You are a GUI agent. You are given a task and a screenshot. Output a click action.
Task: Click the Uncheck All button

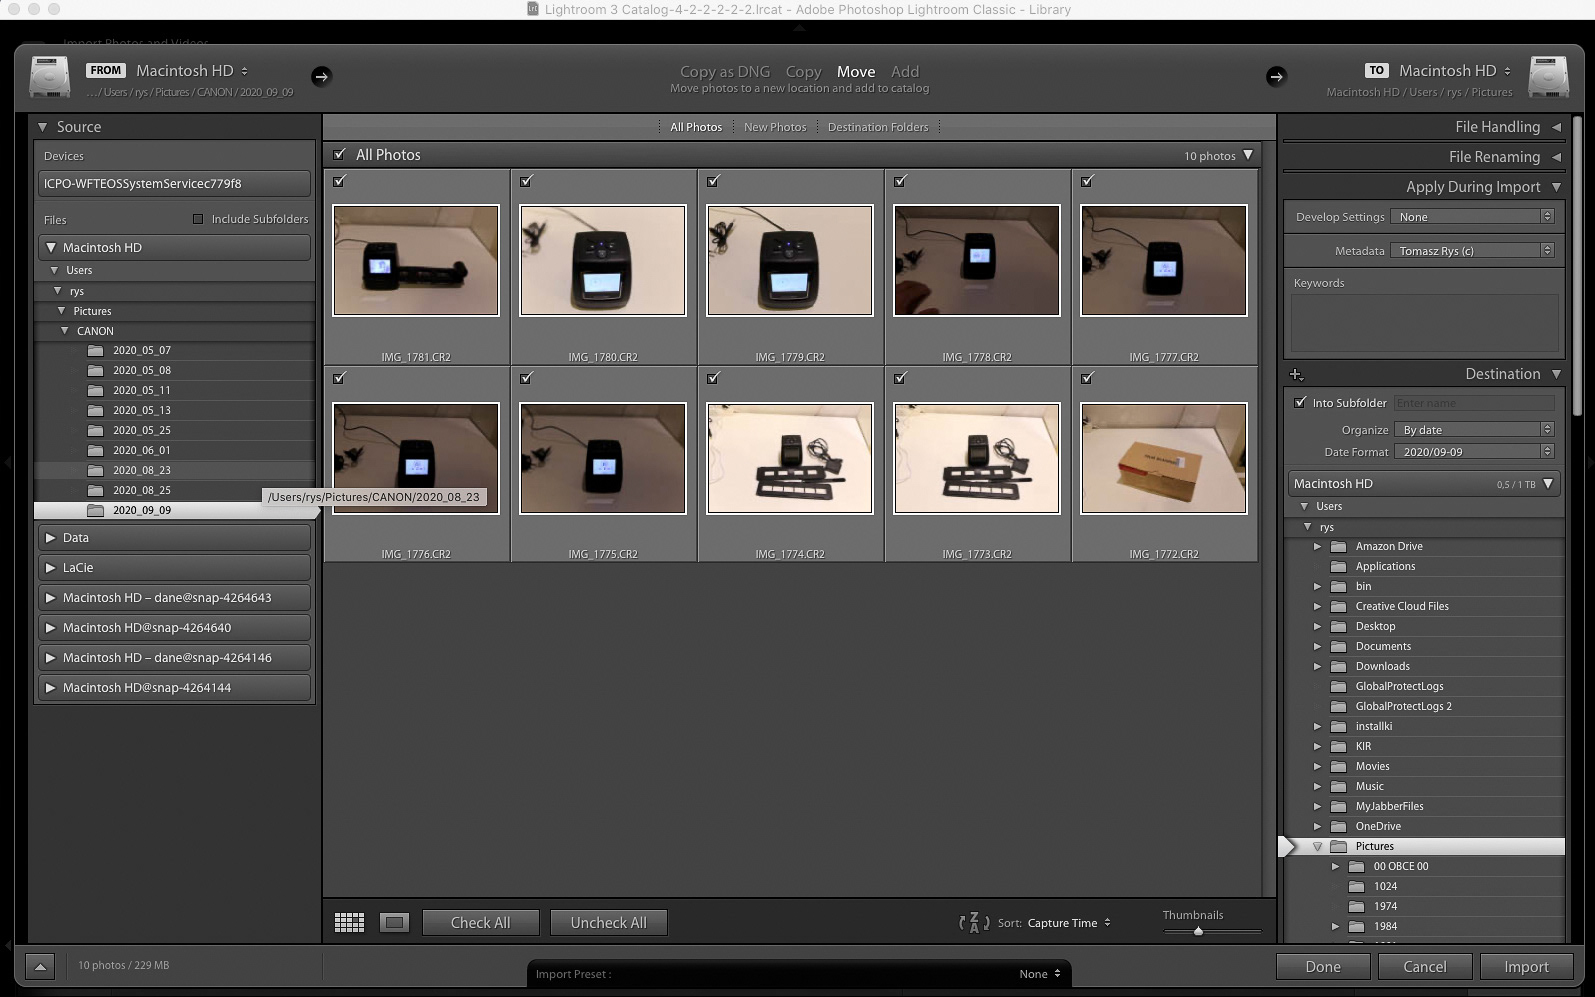pyautogui.click(x=608, y=923)
